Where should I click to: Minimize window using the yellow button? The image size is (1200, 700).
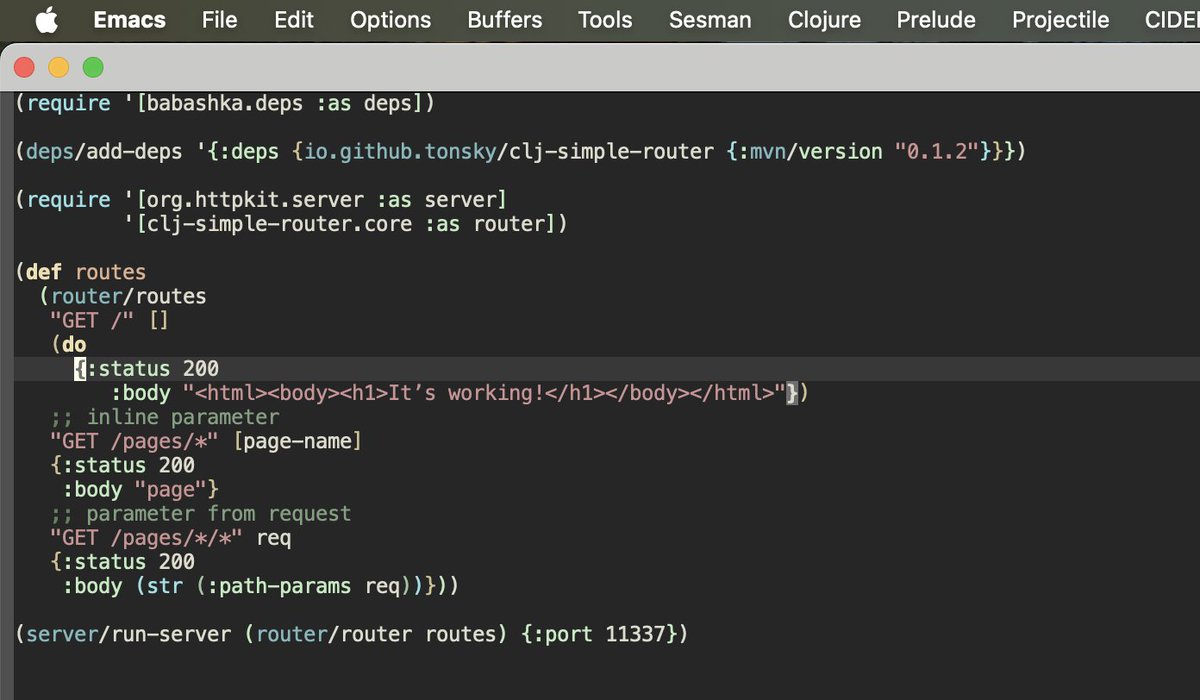tap(59, 68)
